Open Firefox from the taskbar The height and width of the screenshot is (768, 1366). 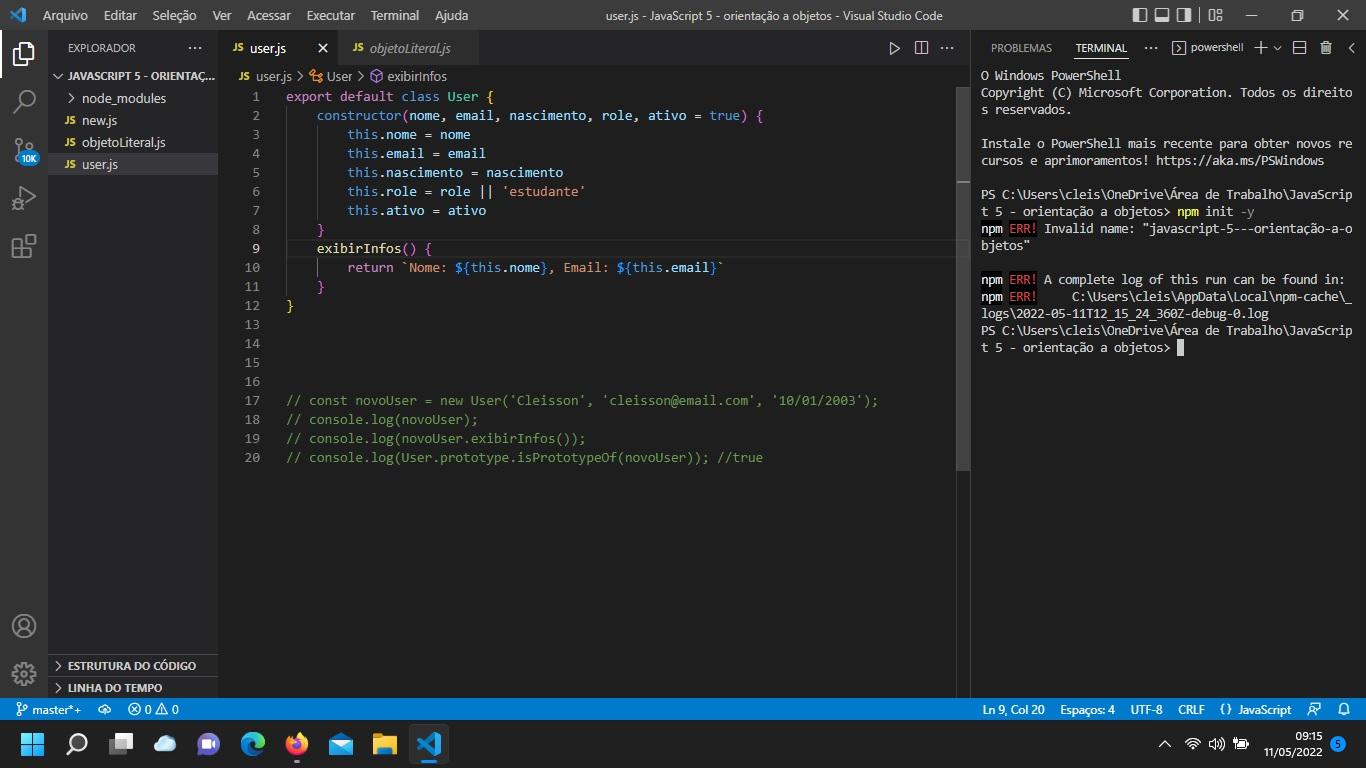click(297, 744)
